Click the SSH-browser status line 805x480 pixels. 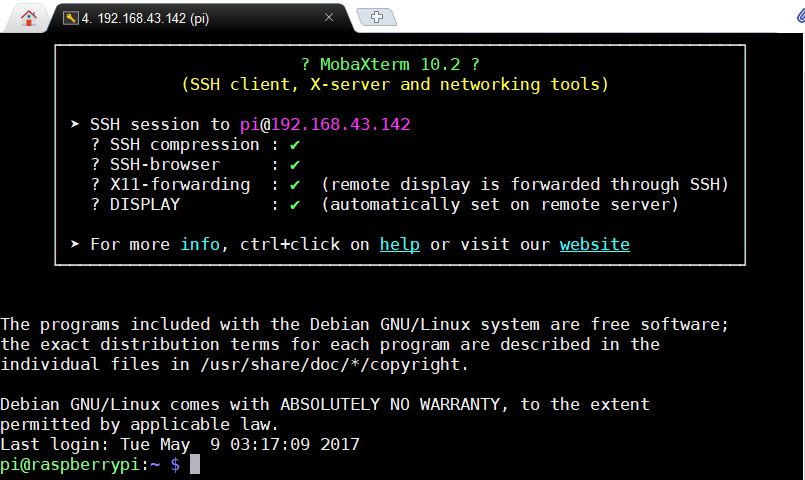196,165
